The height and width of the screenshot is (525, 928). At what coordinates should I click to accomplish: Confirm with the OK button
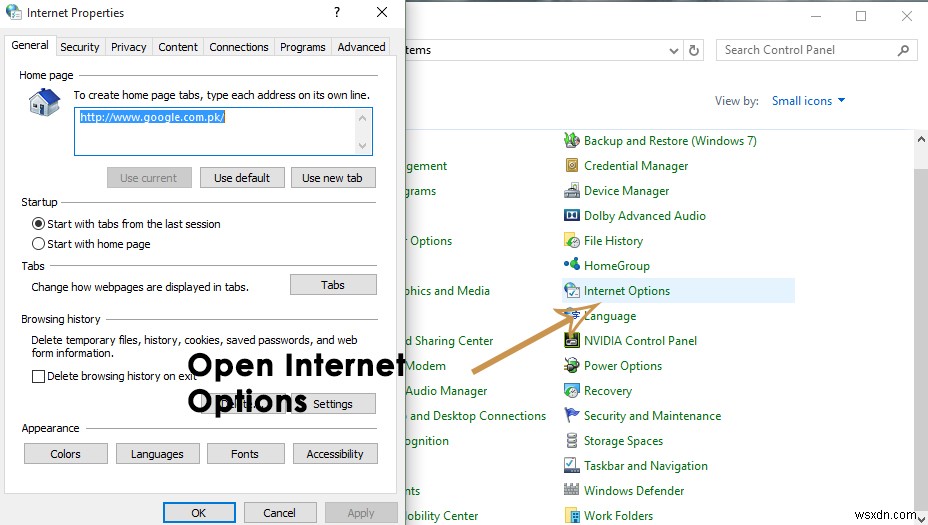pyautogui.click(x=199, y=513)
